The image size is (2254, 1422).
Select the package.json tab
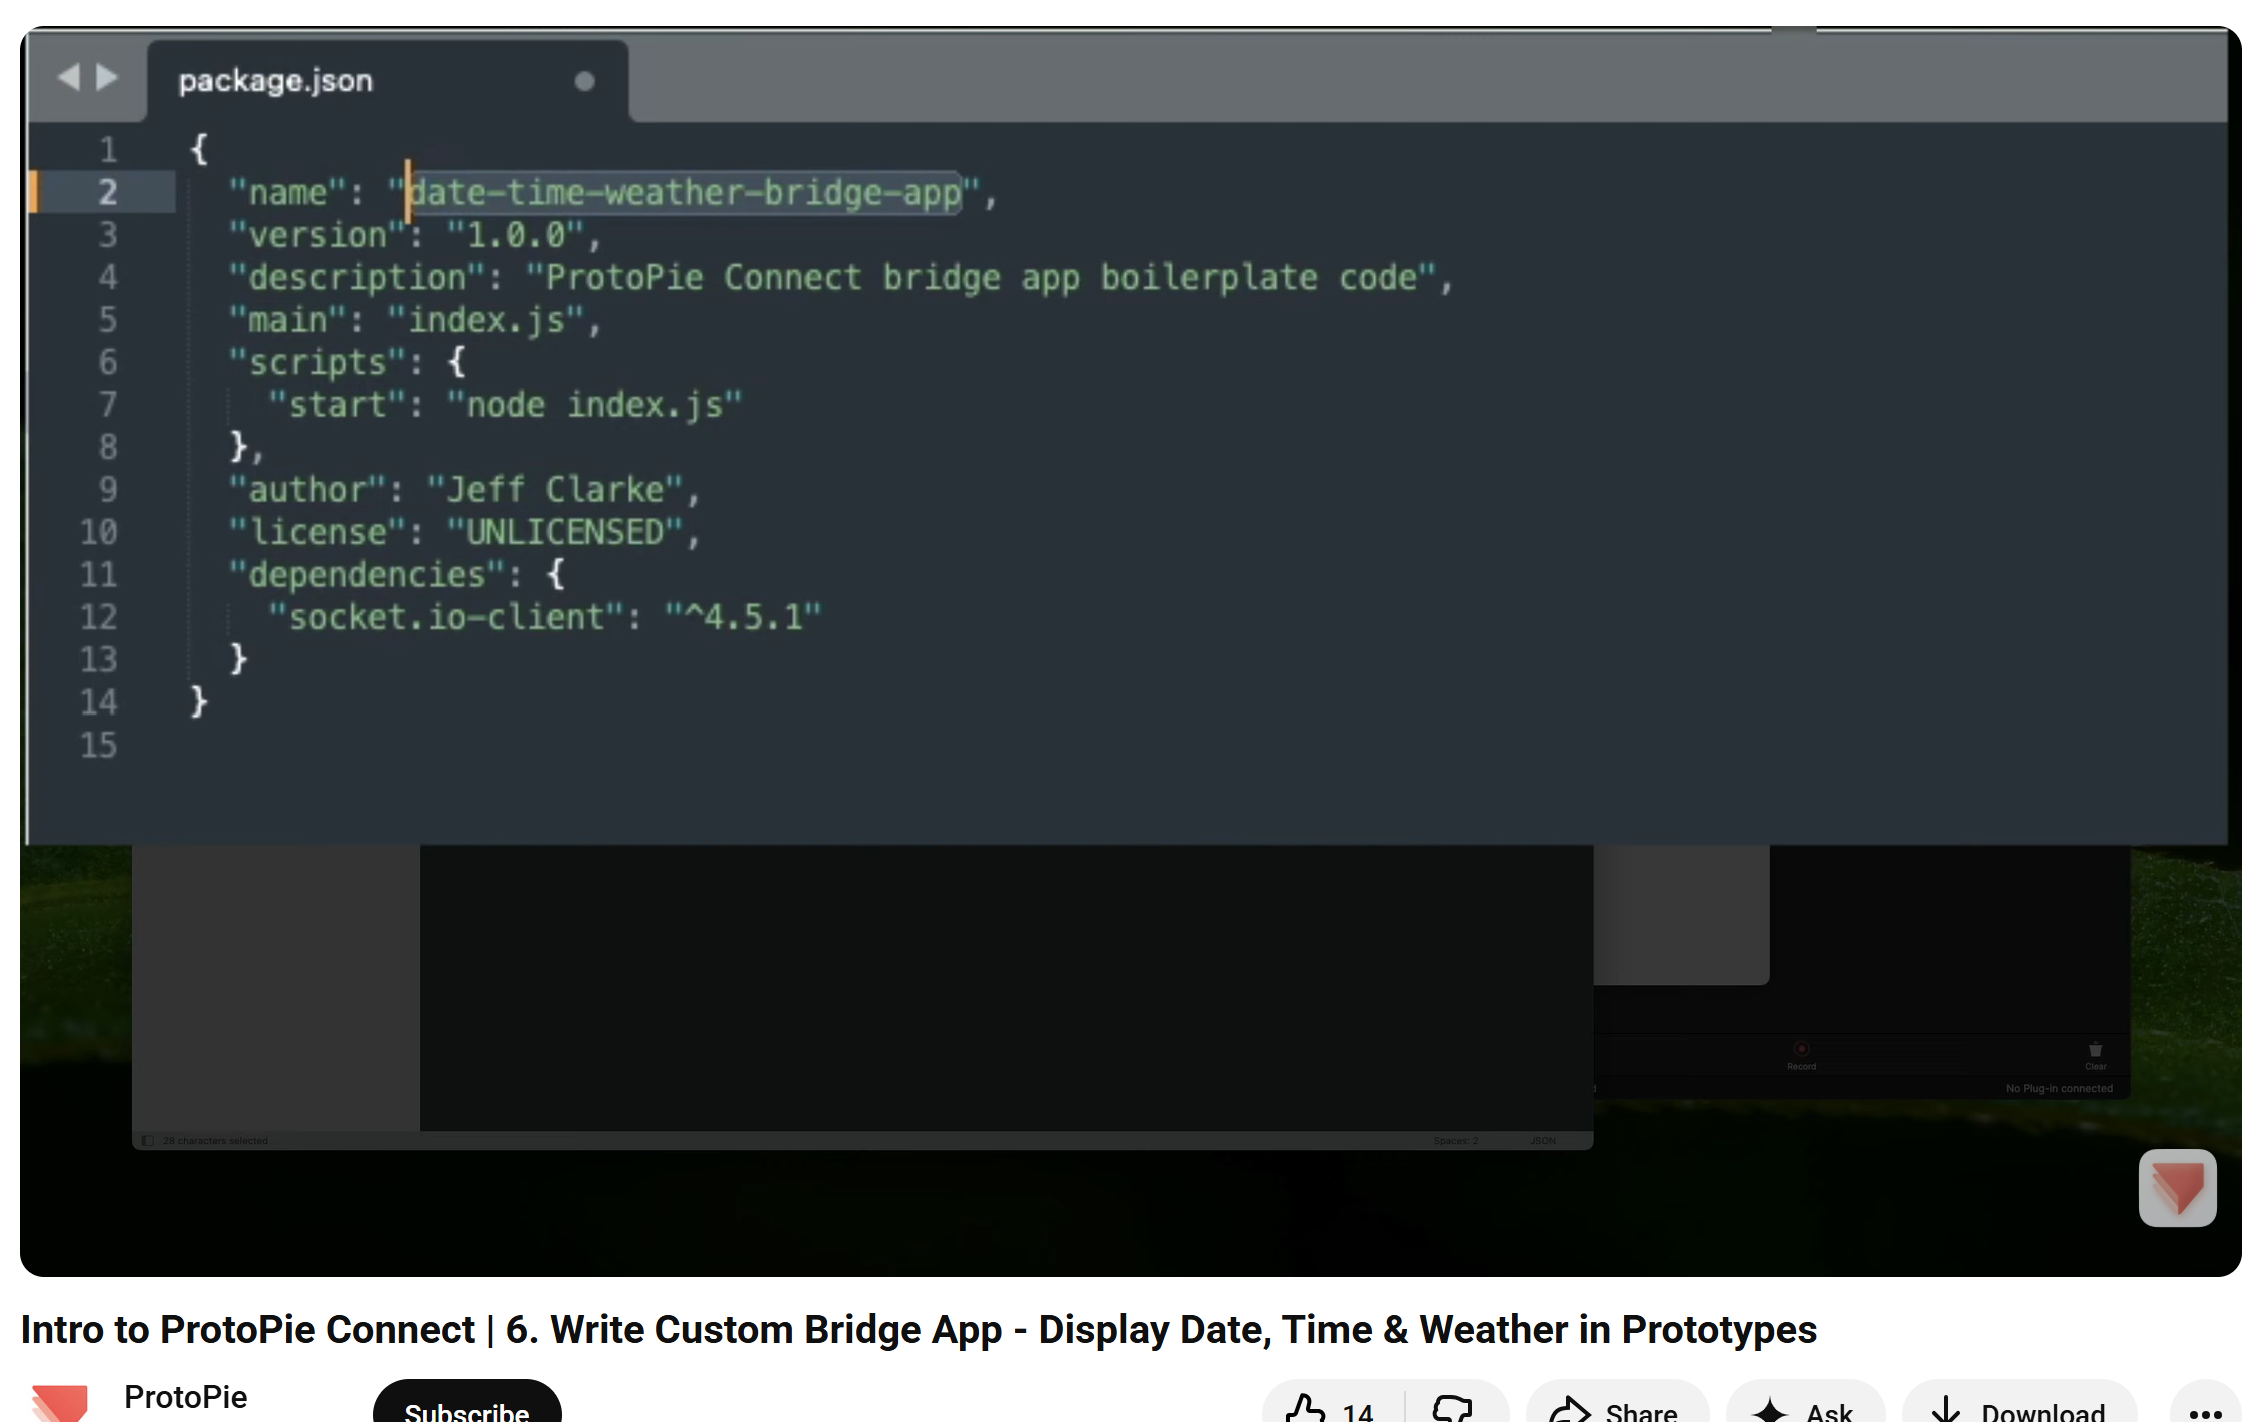[x=274, y=80]
